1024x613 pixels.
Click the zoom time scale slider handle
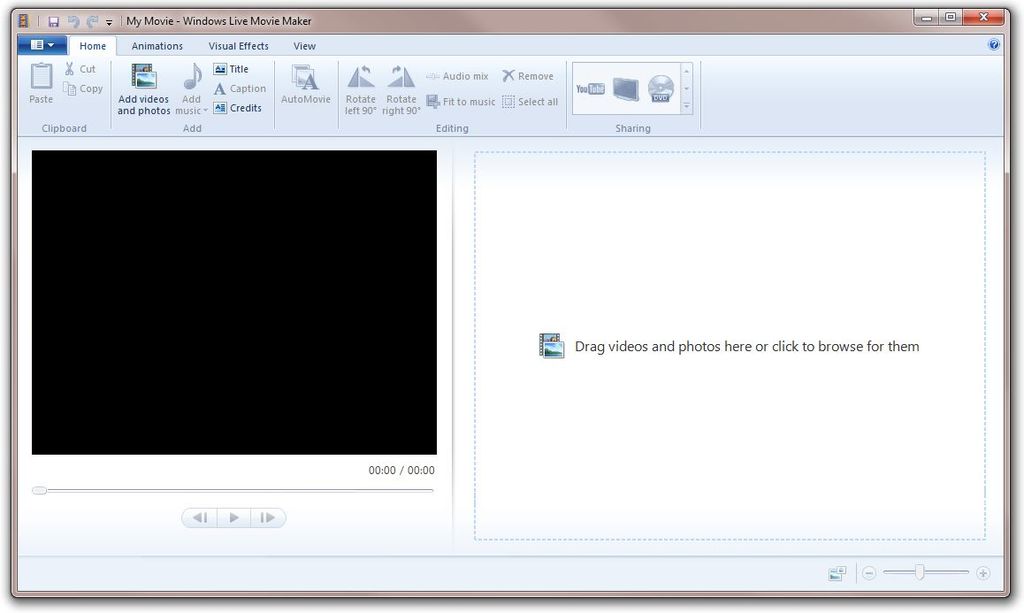pos(920,573)
